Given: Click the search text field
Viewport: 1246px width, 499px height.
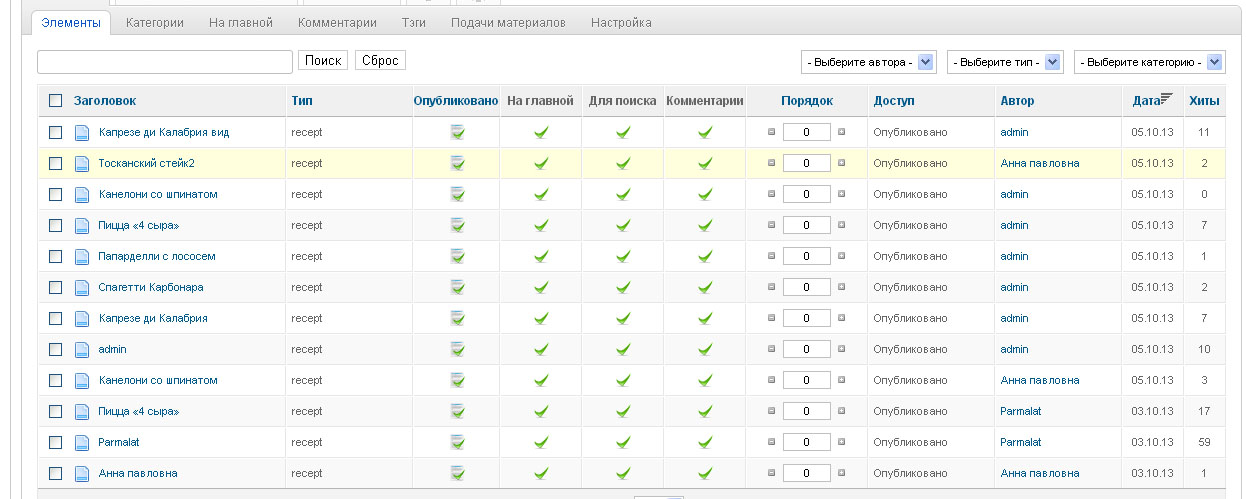Looking at the screenshot, I should (165, 62).
